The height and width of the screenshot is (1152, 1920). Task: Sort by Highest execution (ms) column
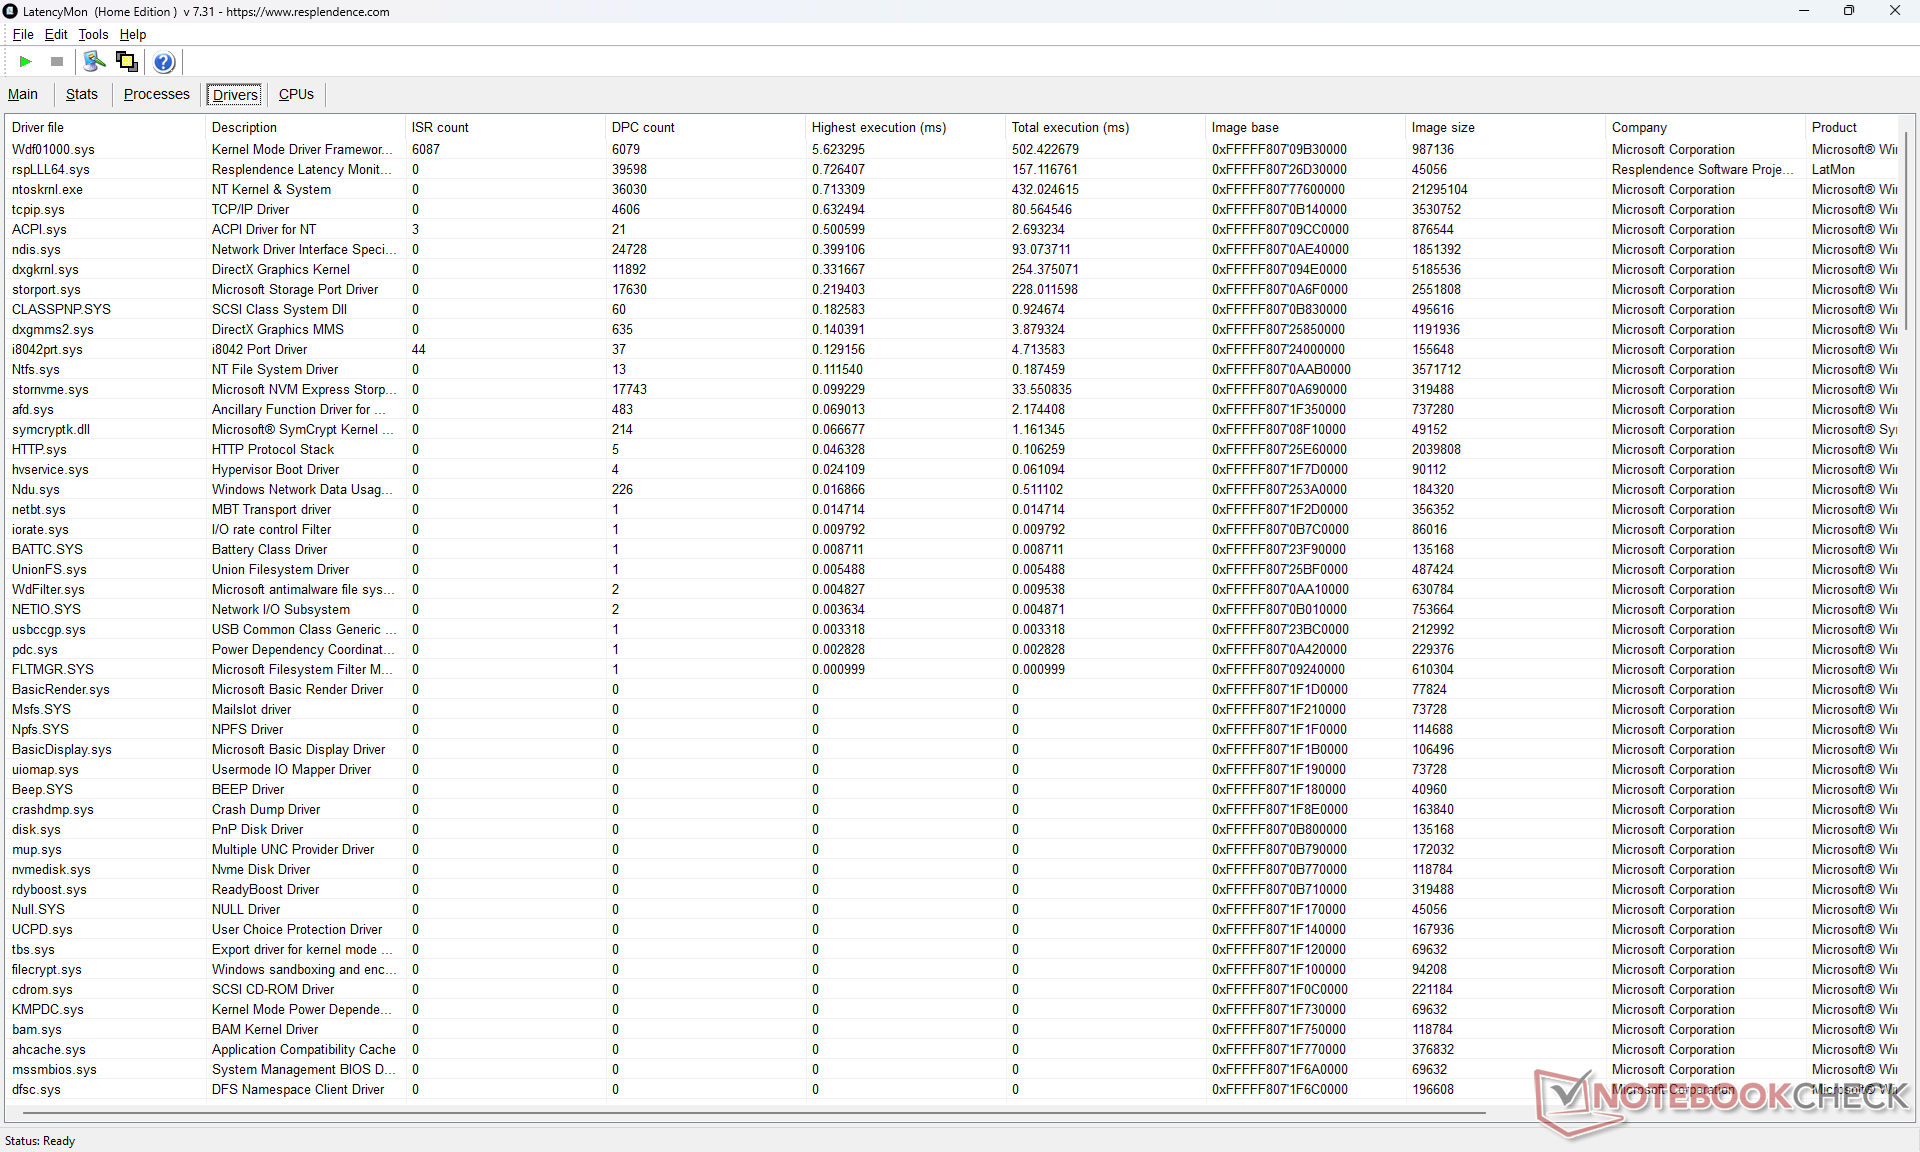878,127
